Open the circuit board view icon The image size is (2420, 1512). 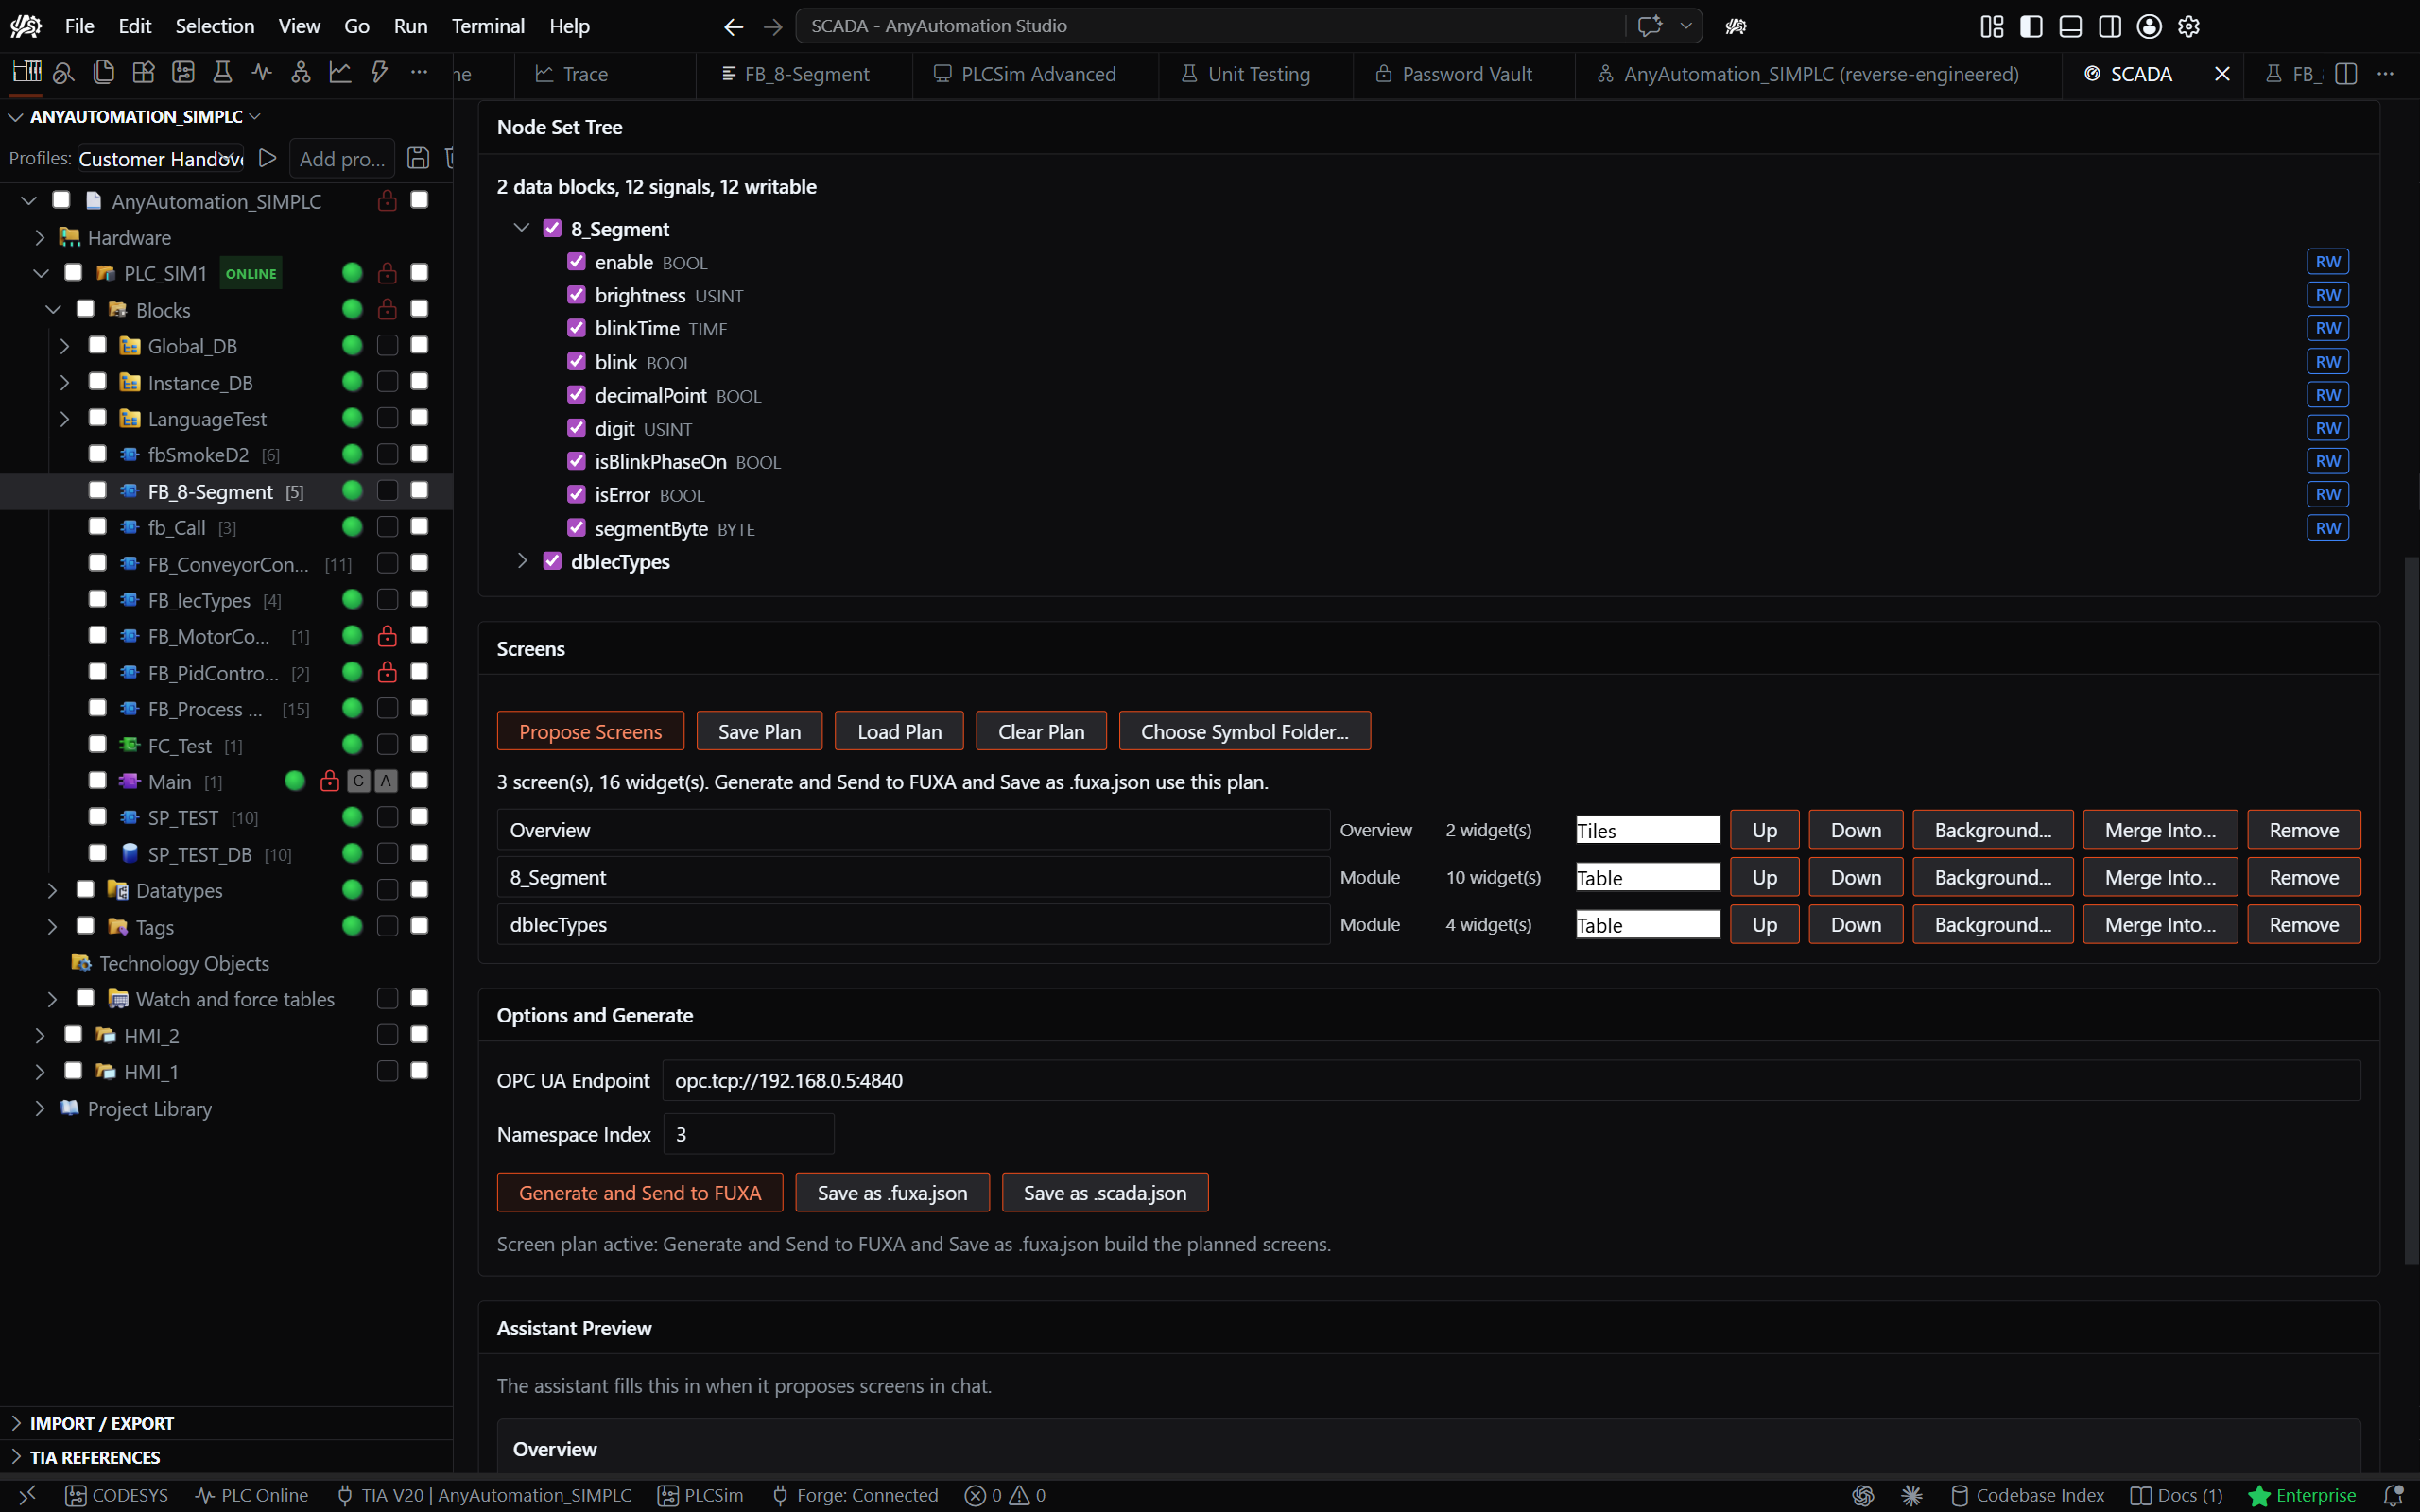(183, 72)
